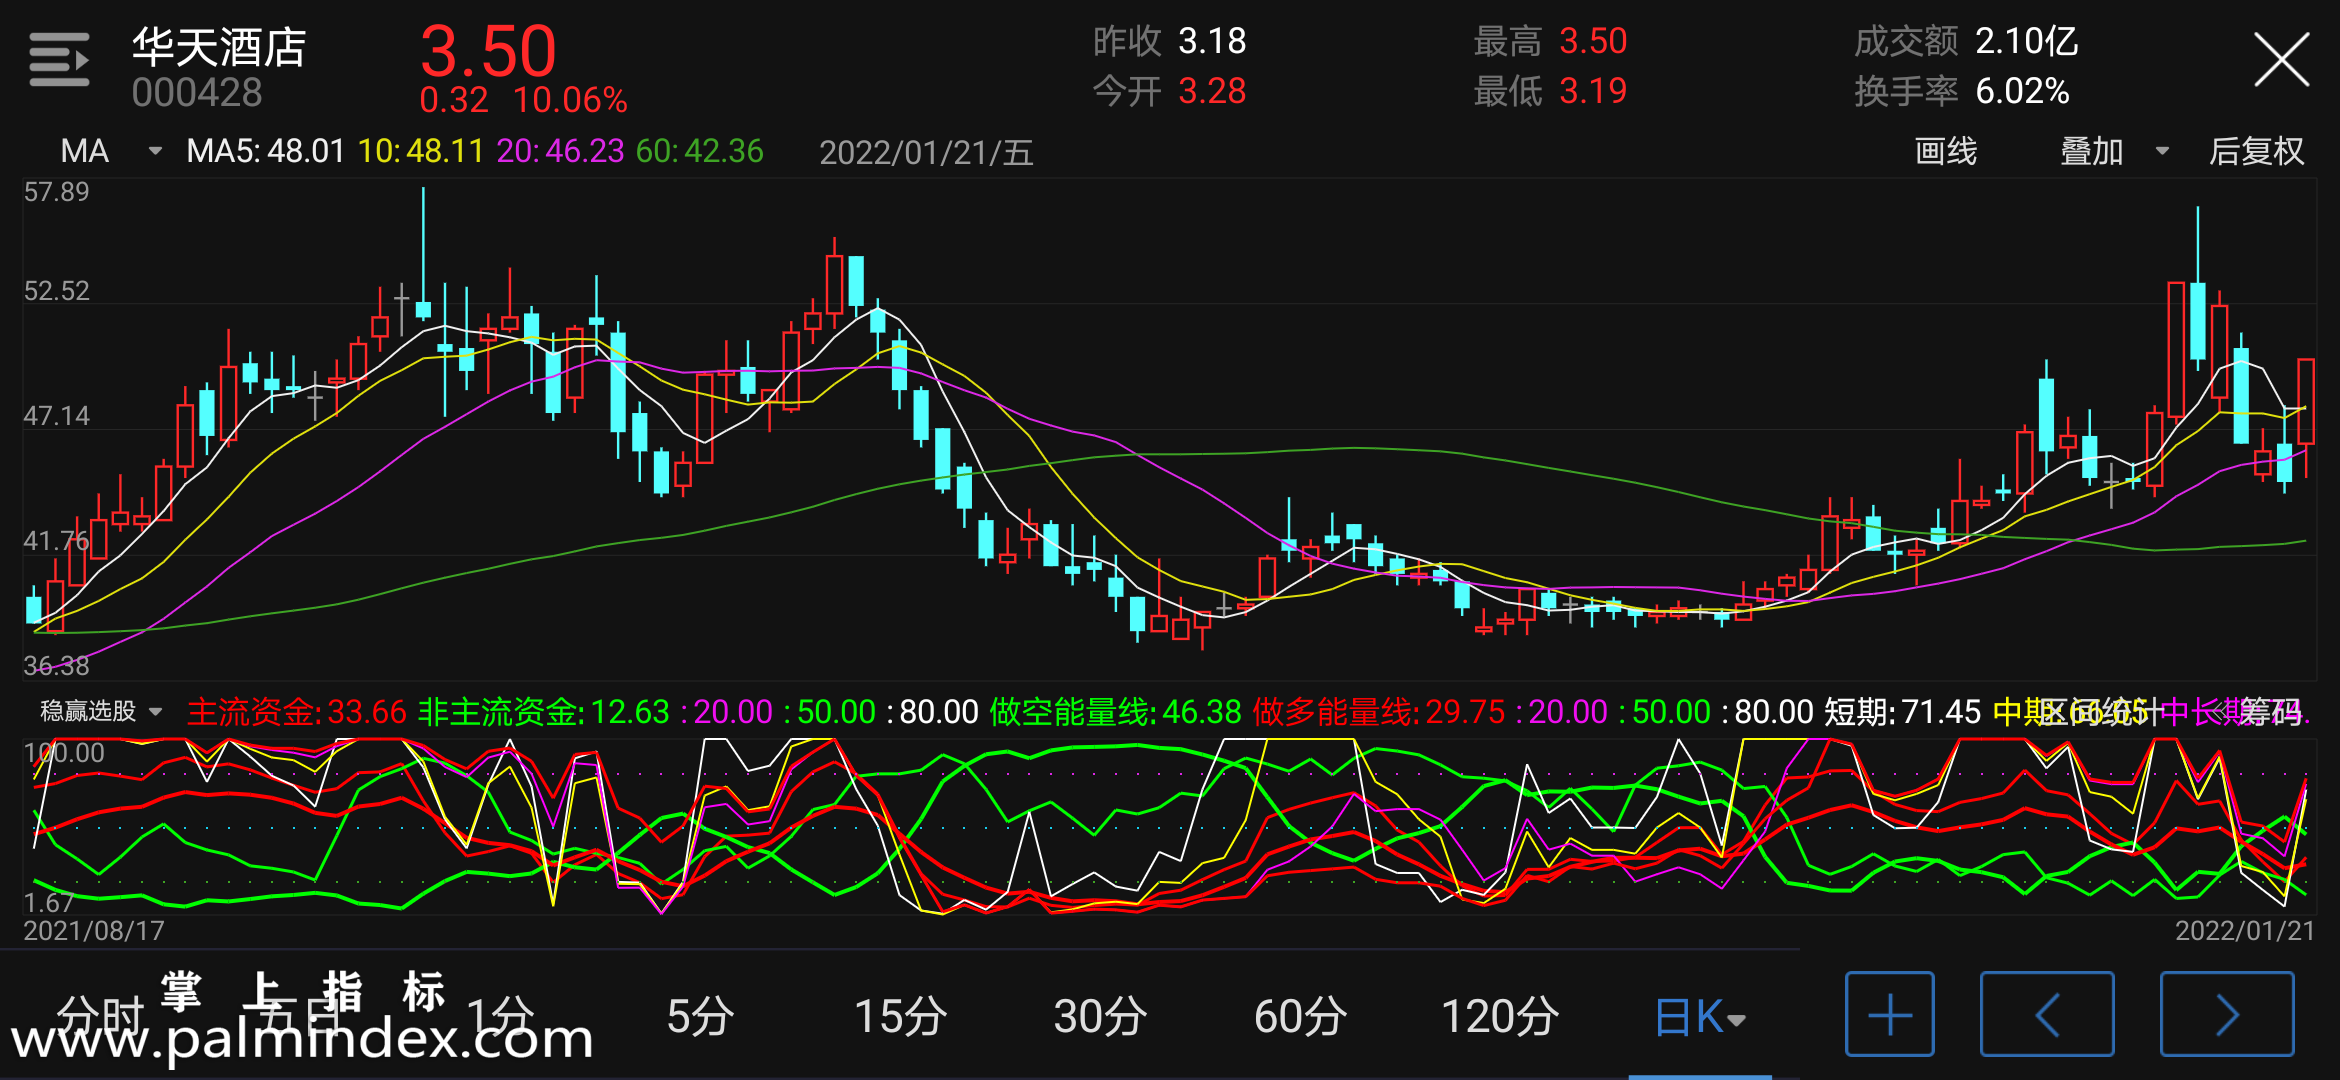Tap the date 2022/01/21/五

[x=926, y=153]
